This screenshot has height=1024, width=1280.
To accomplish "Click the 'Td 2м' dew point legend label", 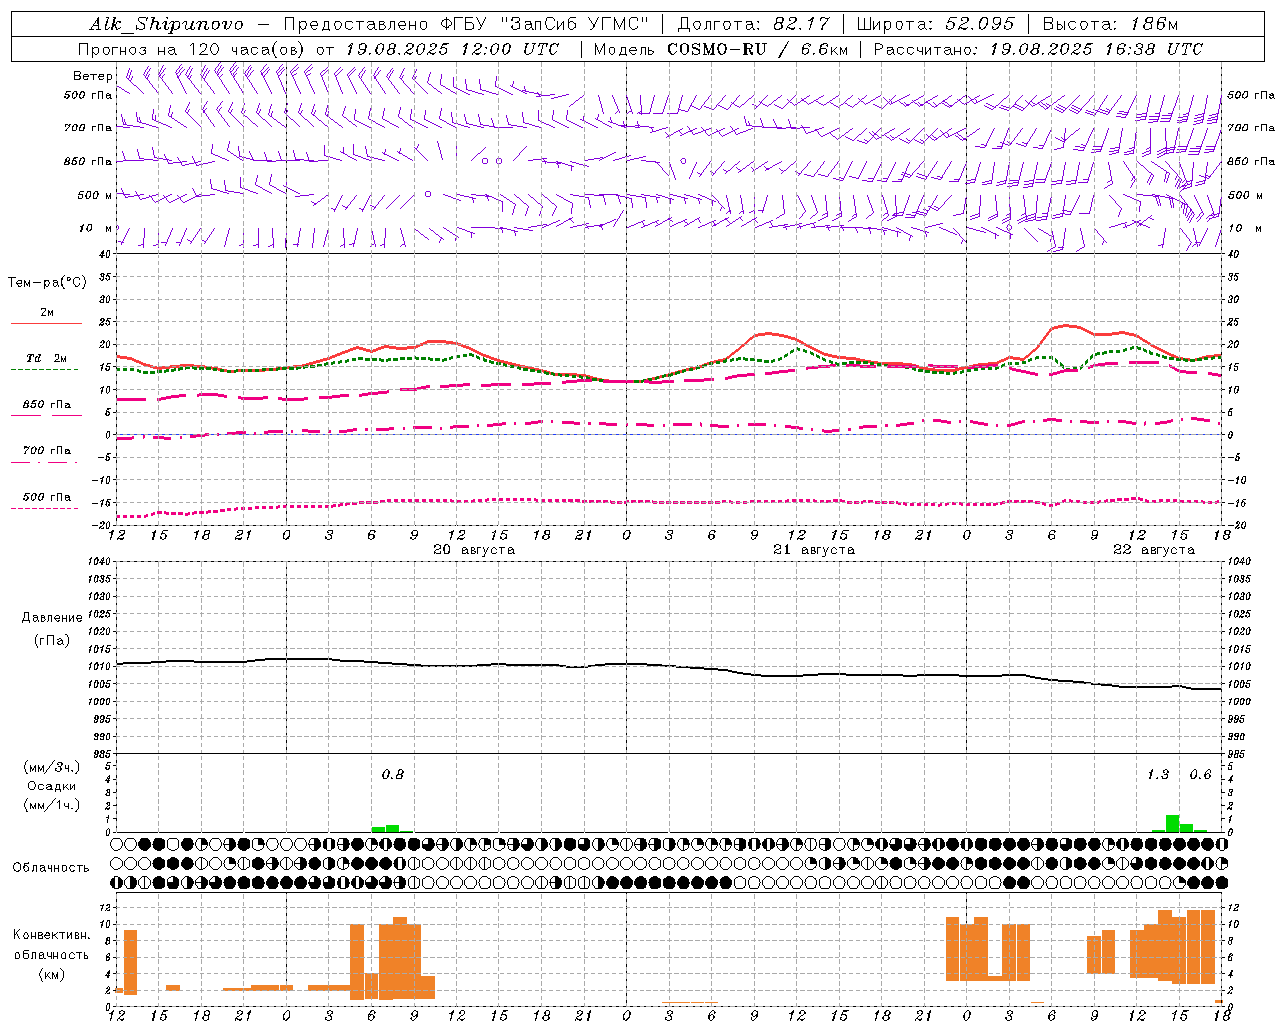I will coord(47,358).
